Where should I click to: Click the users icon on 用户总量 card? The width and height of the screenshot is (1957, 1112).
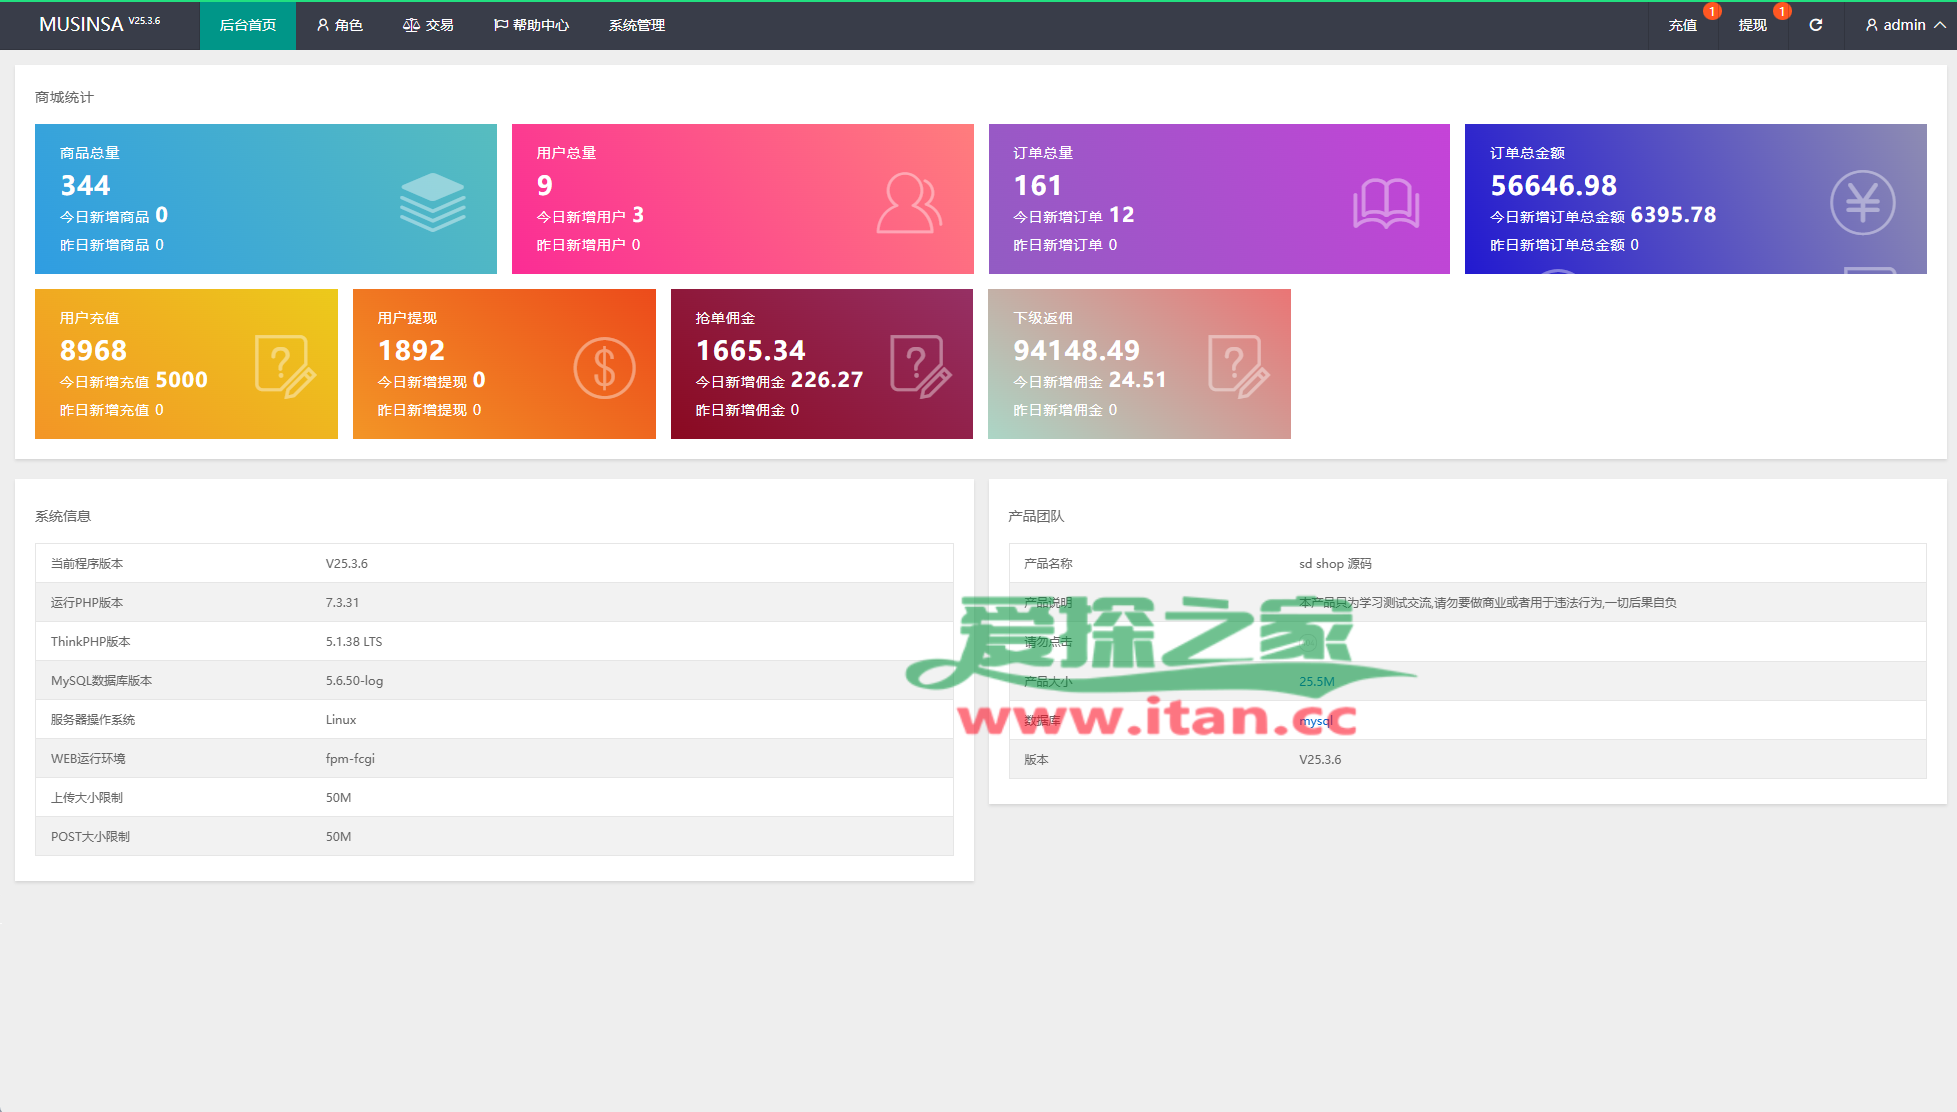pyautogui.click(x=908, y=203)
